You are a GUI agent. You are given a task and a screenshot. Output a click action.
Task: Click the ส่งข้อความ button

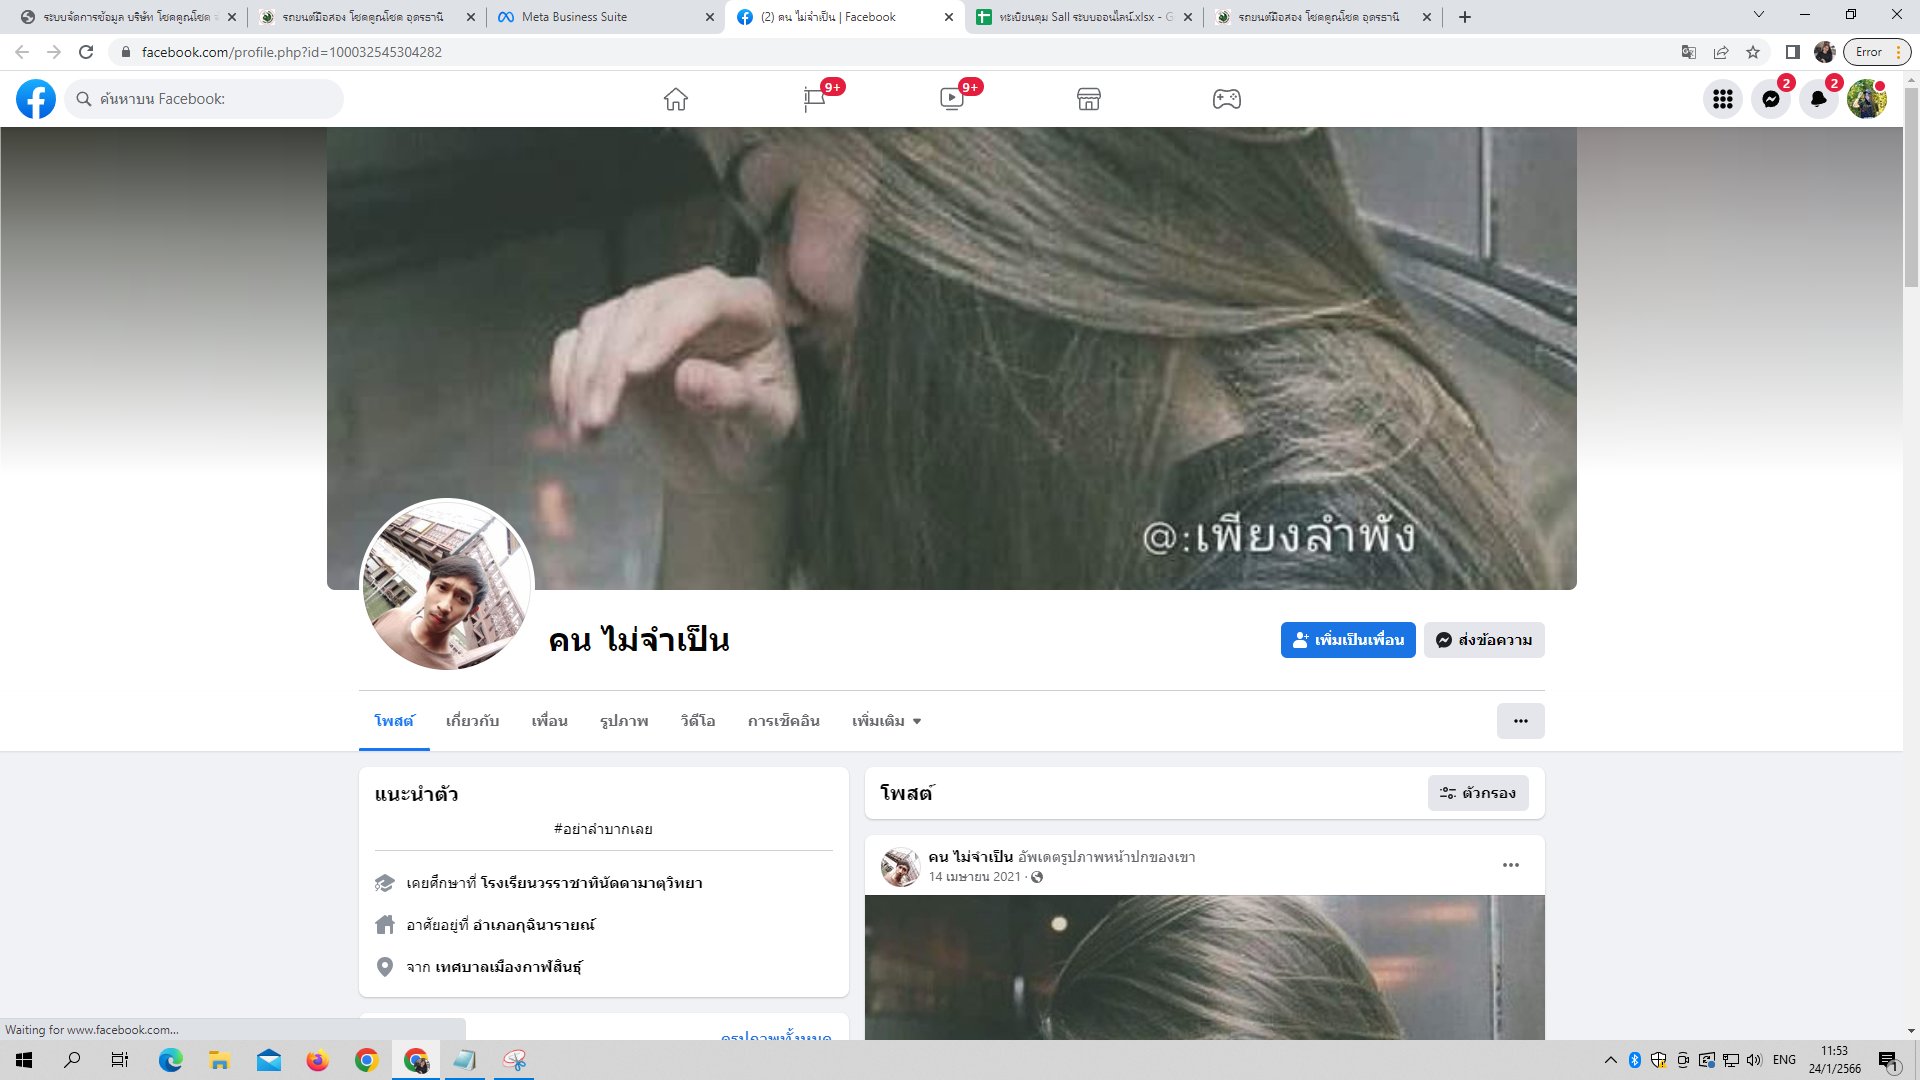[x=1484, y=640]
